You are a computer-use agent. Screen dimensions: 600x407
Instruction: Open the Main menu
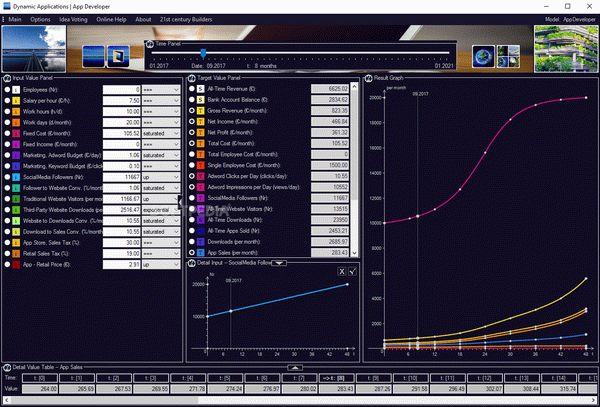15,20
